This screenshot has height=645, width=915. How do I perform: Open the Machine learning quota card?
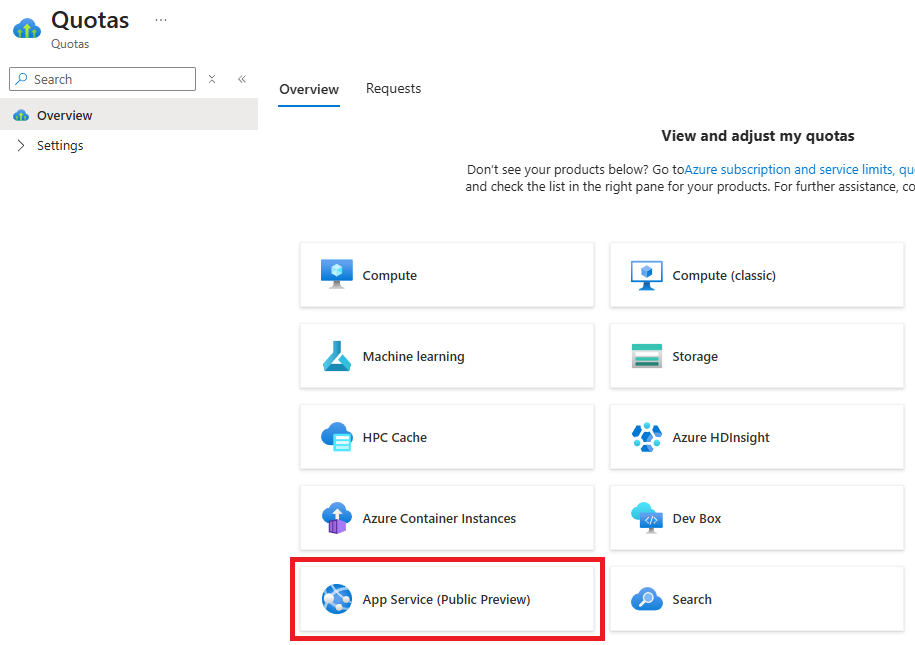(447, 356)
